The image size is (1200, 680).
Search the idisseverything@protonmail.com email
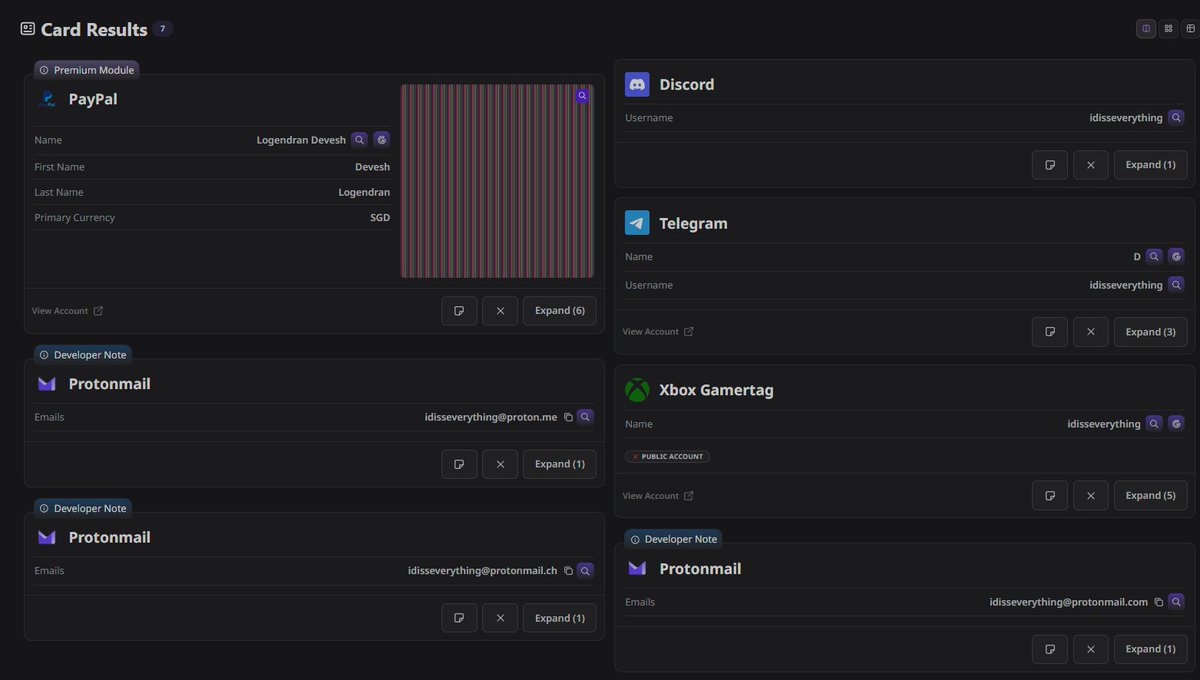coord(1176,602)
